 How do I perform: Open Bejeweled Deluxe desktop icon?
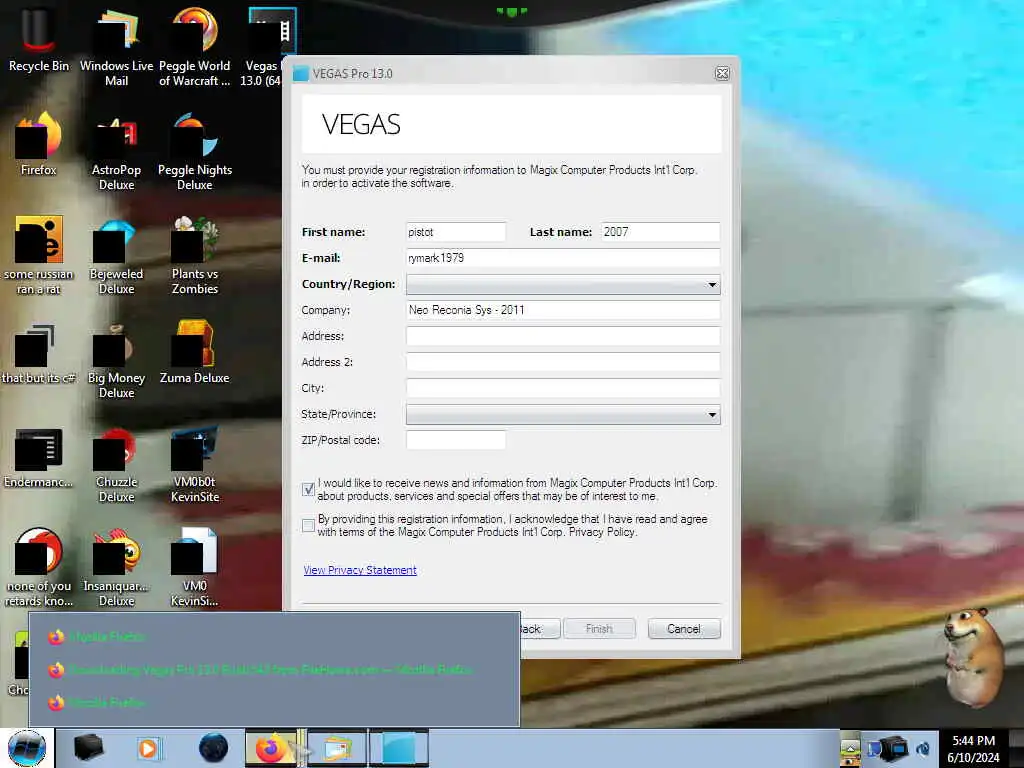[x=116, y=255]
